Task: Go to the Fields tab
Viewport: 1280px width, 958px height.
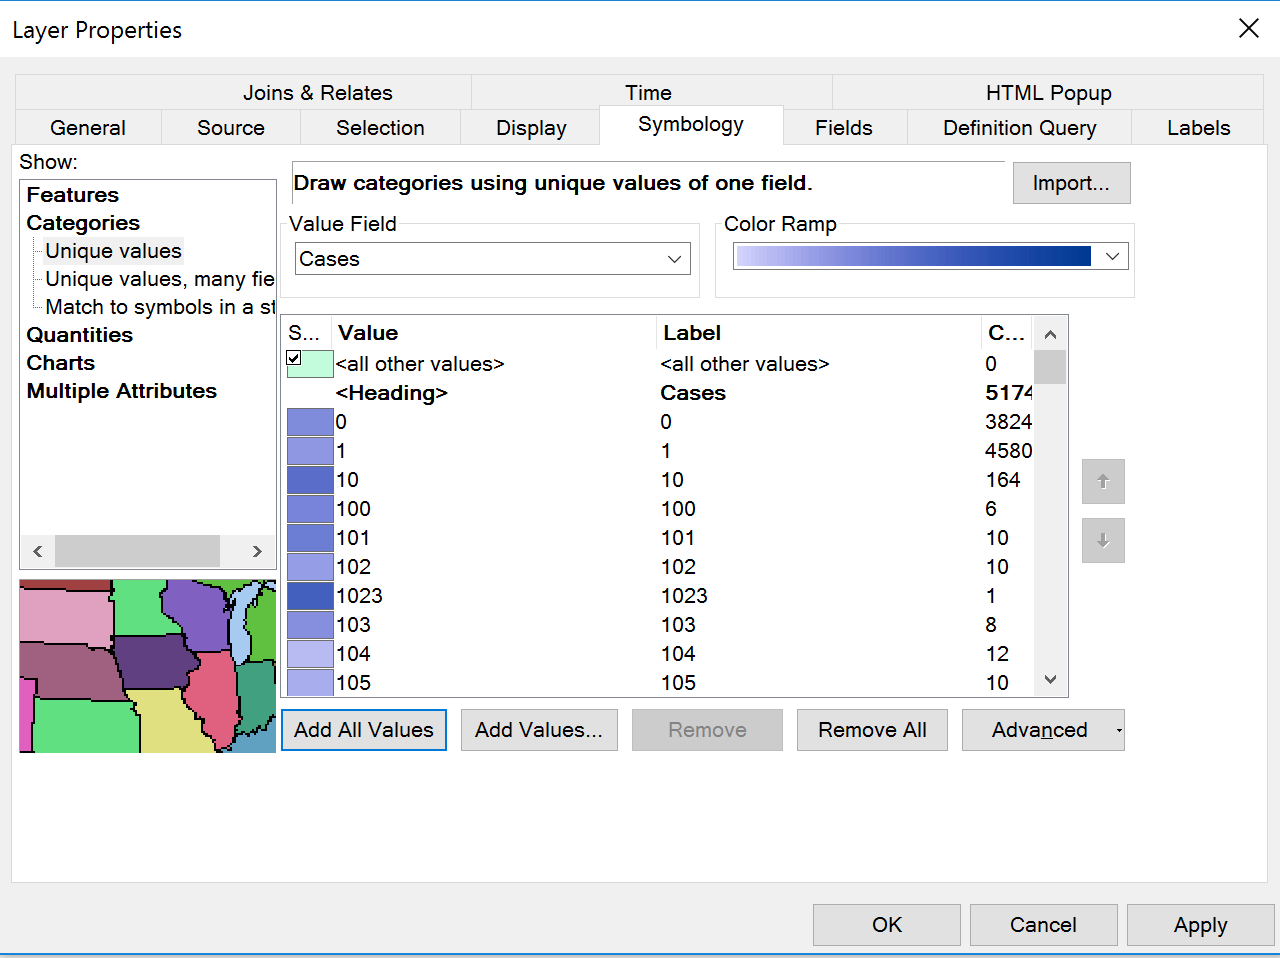Action: 844,128
